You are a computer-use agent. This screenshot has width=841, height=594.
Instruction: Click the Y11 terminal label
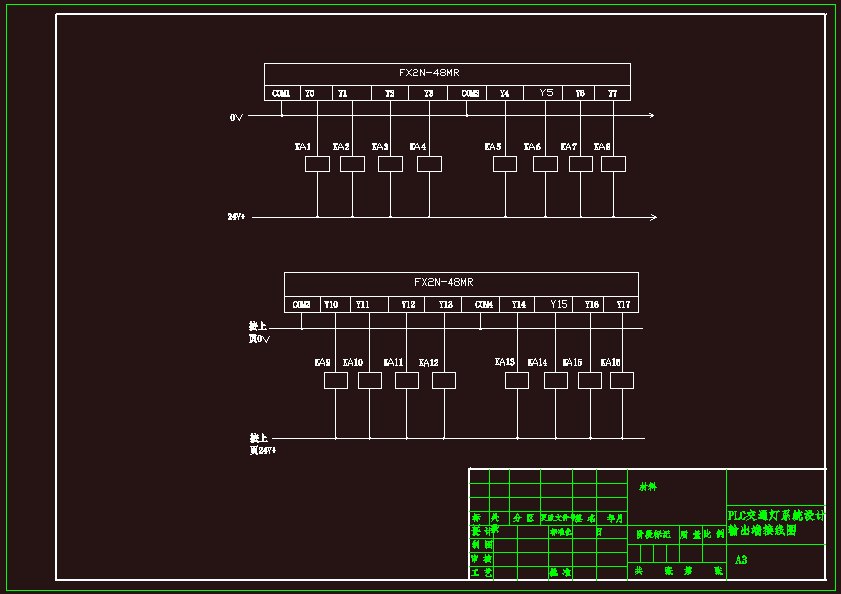click(x=363, y=304)
